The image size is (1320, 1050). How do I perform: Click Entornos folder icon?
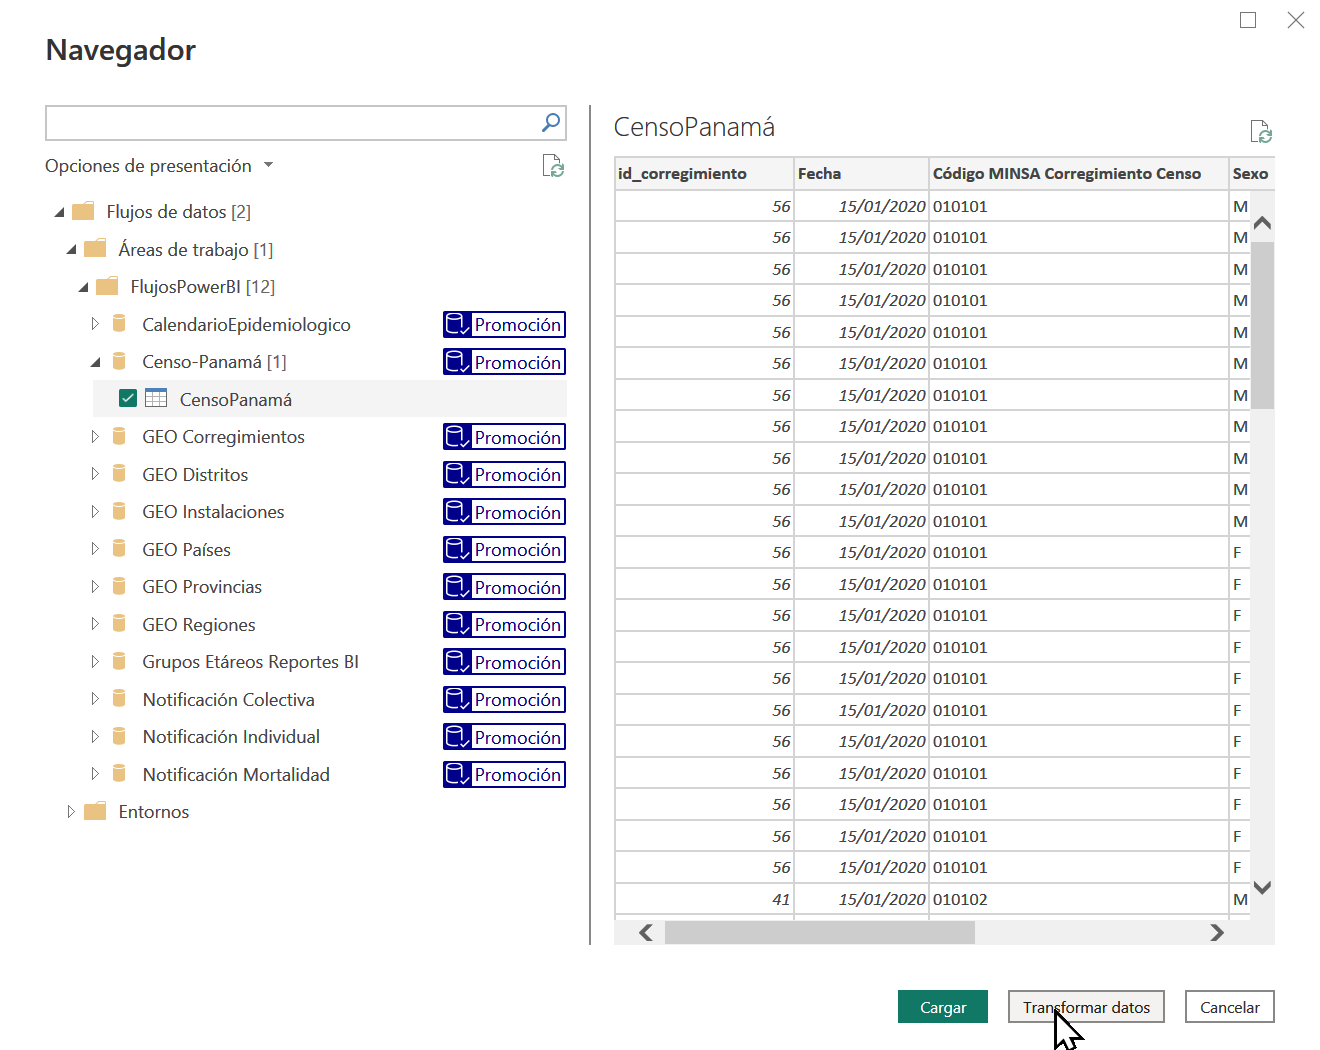(95, 811)
